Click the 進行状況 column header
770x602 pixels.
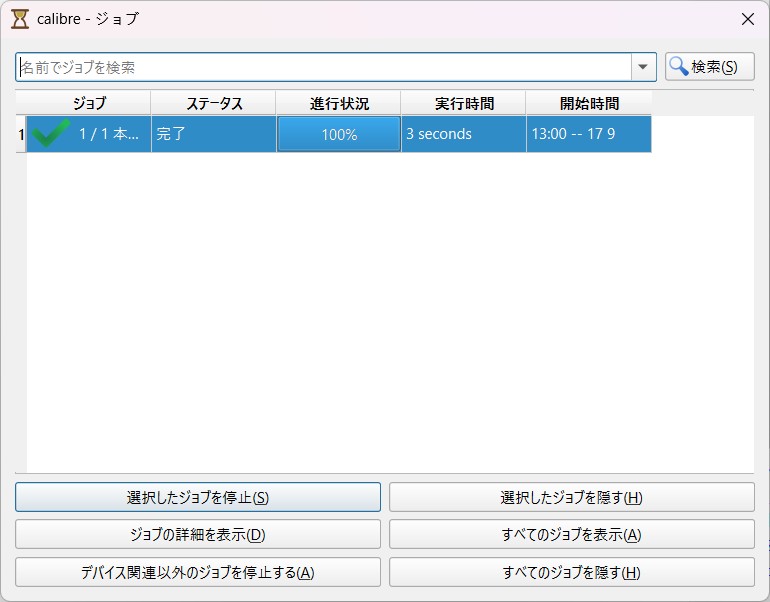pos(339,103)
